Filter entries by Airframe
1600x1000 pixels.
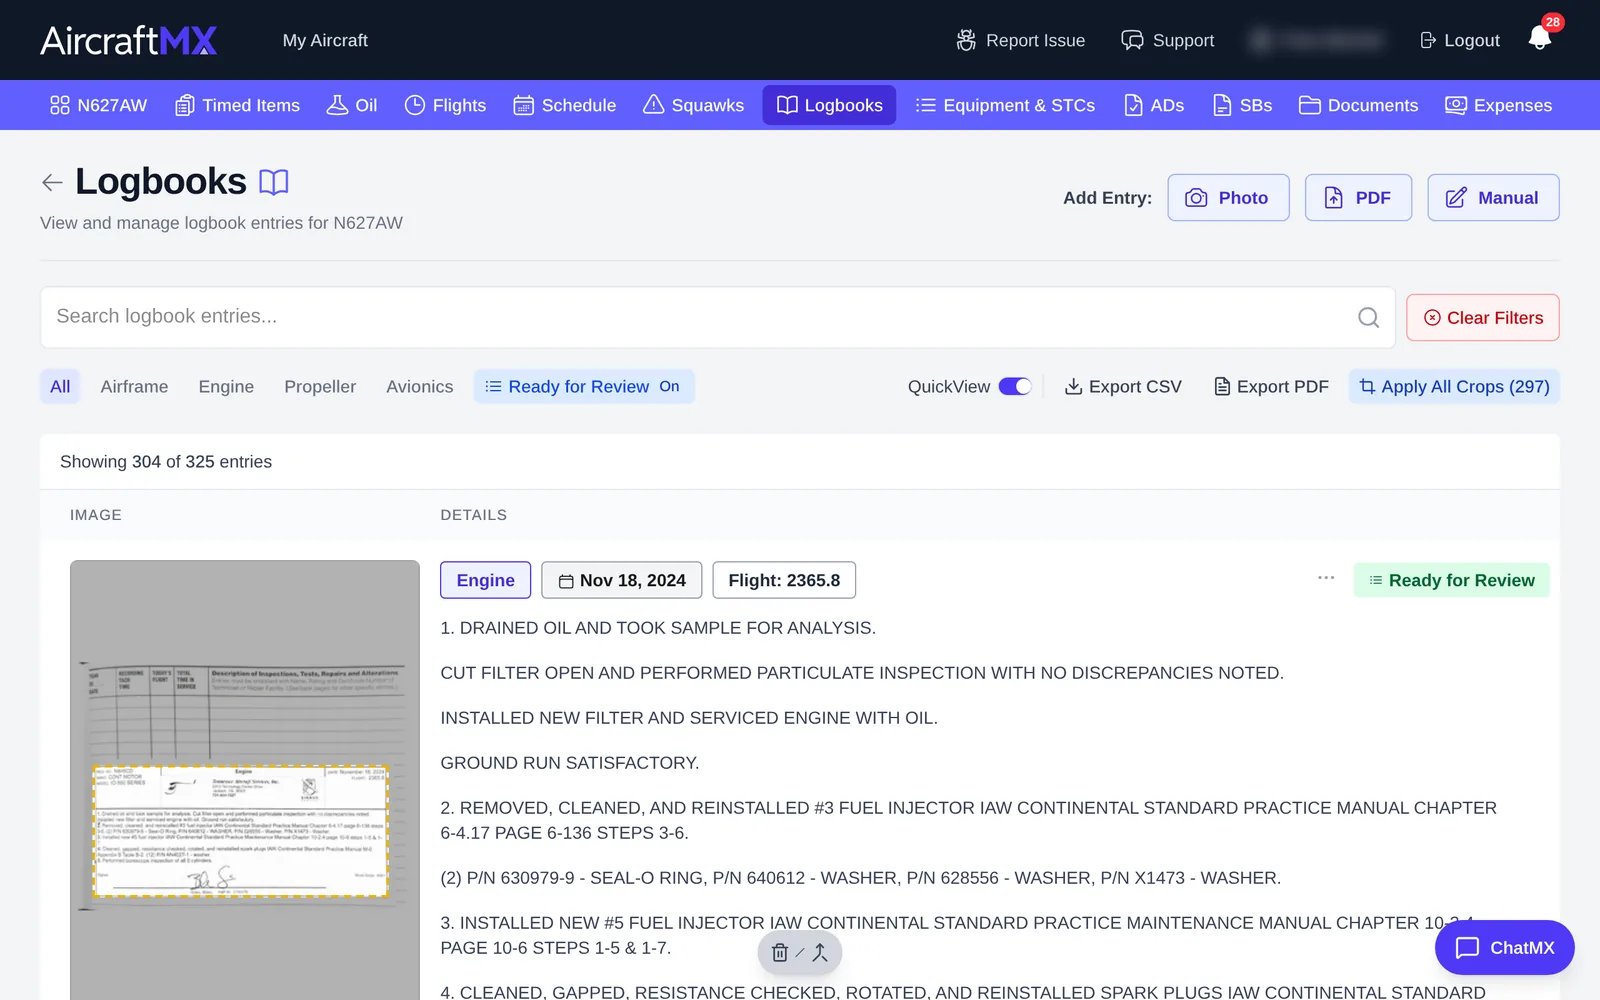[x=134, y=387]
